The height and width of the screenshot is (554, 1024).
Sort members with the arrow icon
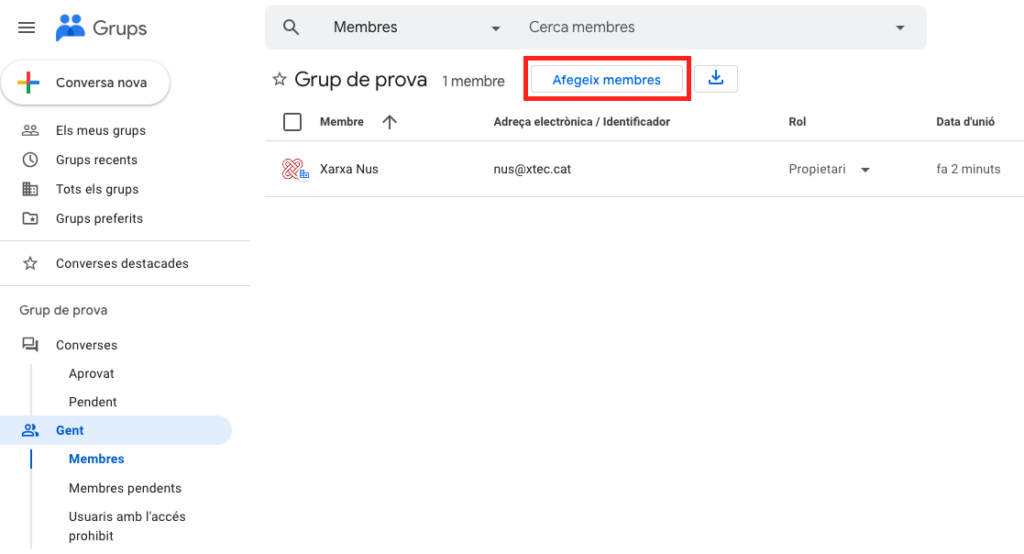tap(390, 122)
